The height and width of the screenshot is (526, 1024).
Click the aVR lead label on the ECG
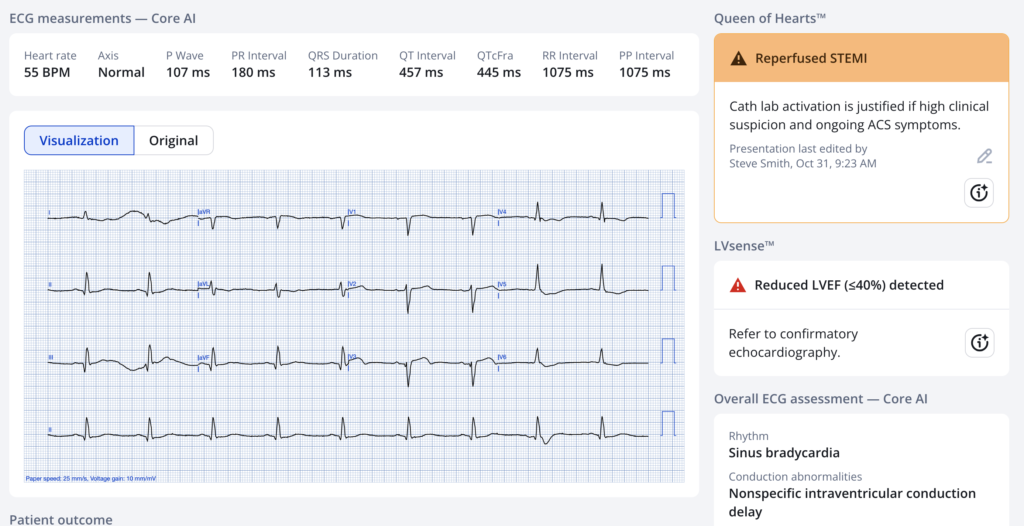coord(204,212)
